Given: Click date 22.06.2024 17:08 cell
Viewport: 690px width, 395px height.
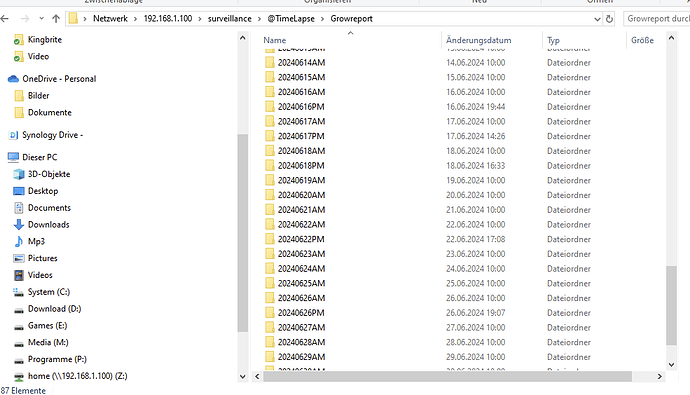Looking at the screenshot, I should [476, 239].
